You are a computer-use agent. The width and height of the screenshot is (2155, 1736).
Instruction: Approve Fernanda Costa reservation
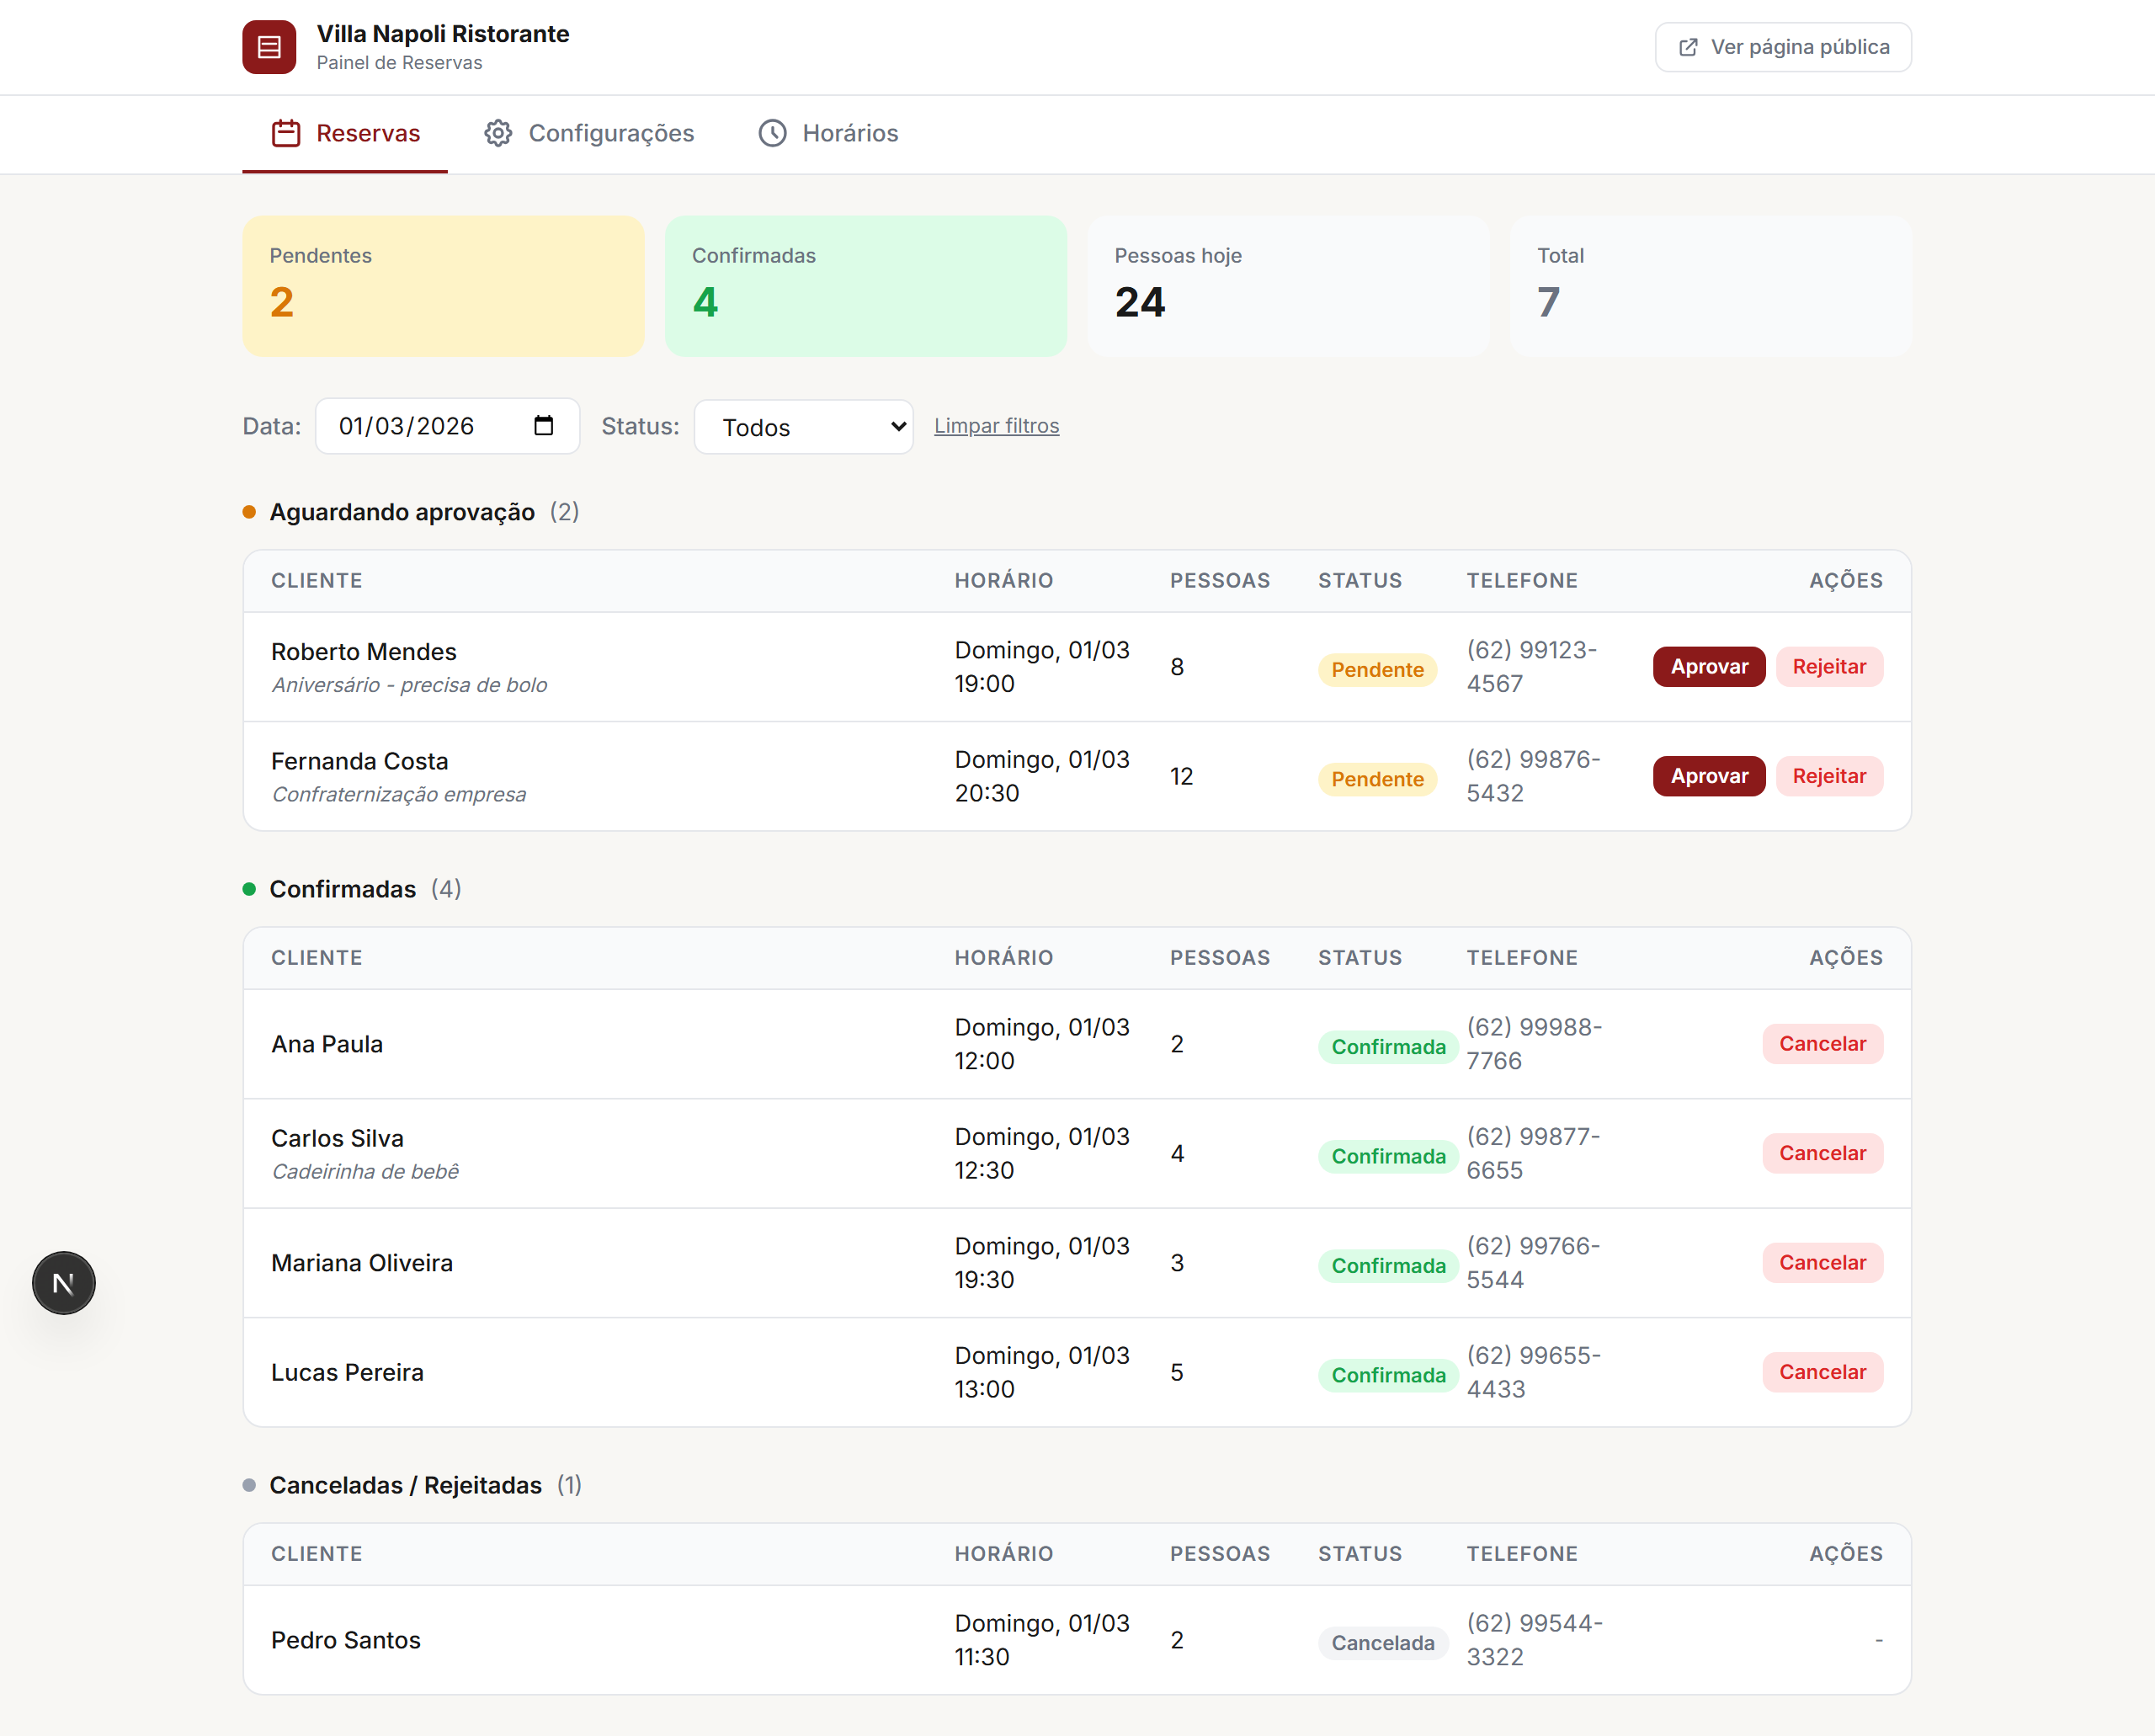[x=1709, y=776]
